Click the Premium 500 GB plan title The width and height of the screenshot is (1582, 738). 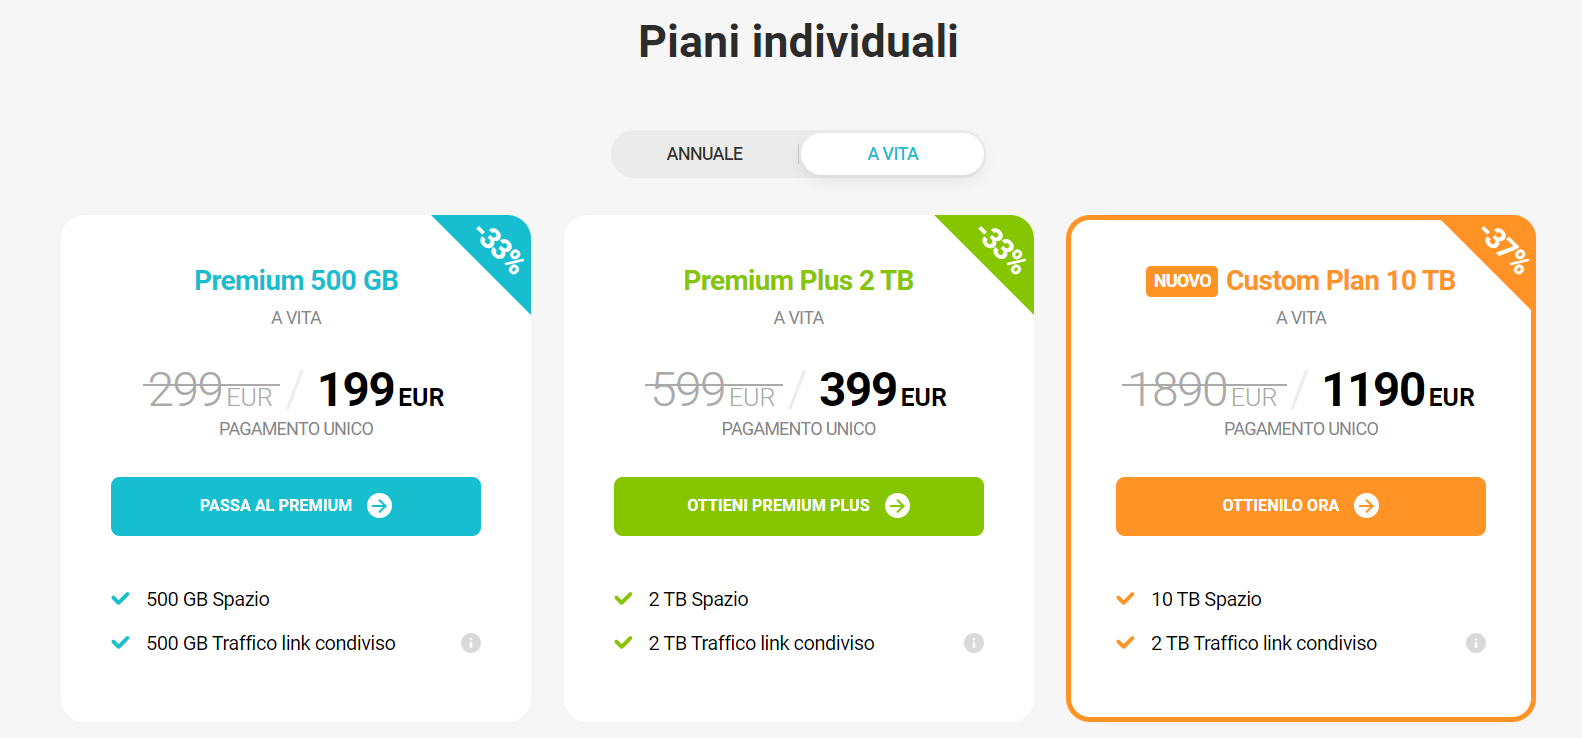[x=296, y=281]
